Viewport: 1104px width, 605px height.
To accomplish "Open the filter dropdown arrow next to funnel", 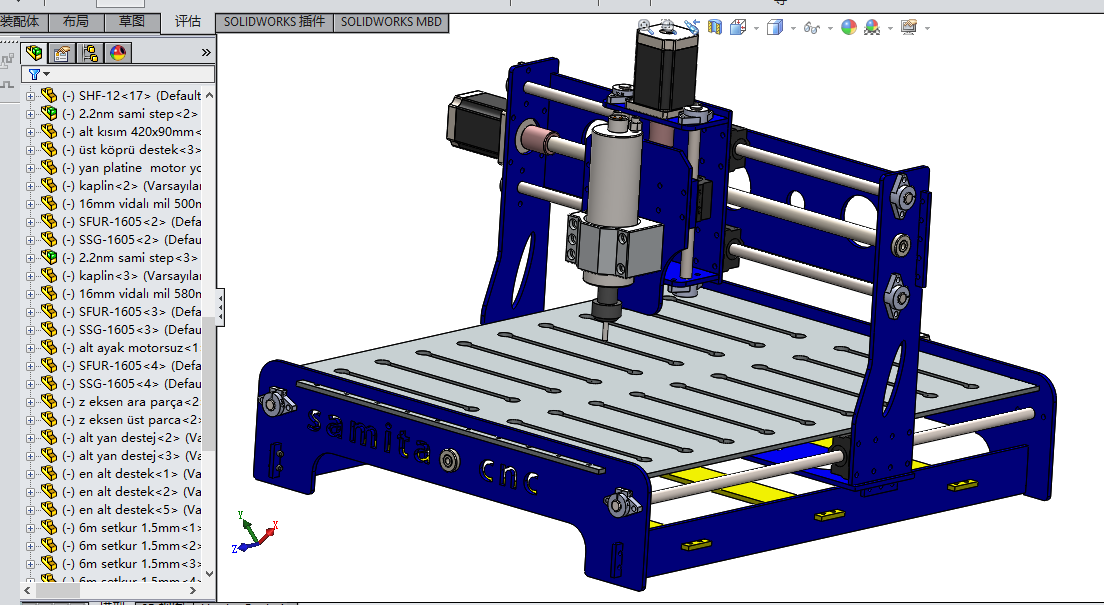I will (x=46, y=74).
